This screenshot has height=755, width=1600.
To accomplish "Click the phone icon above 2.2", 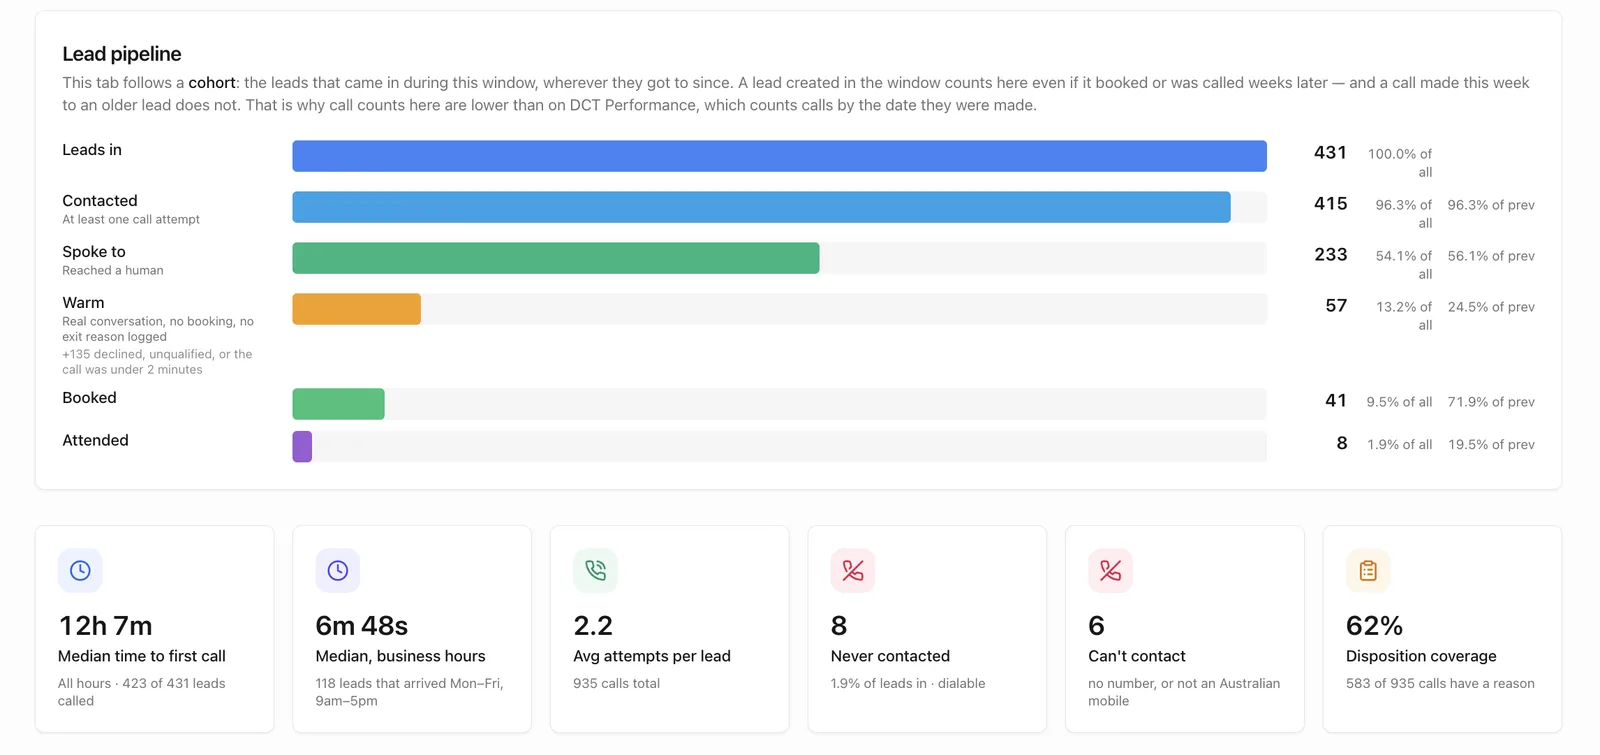I will pos(595,570).
